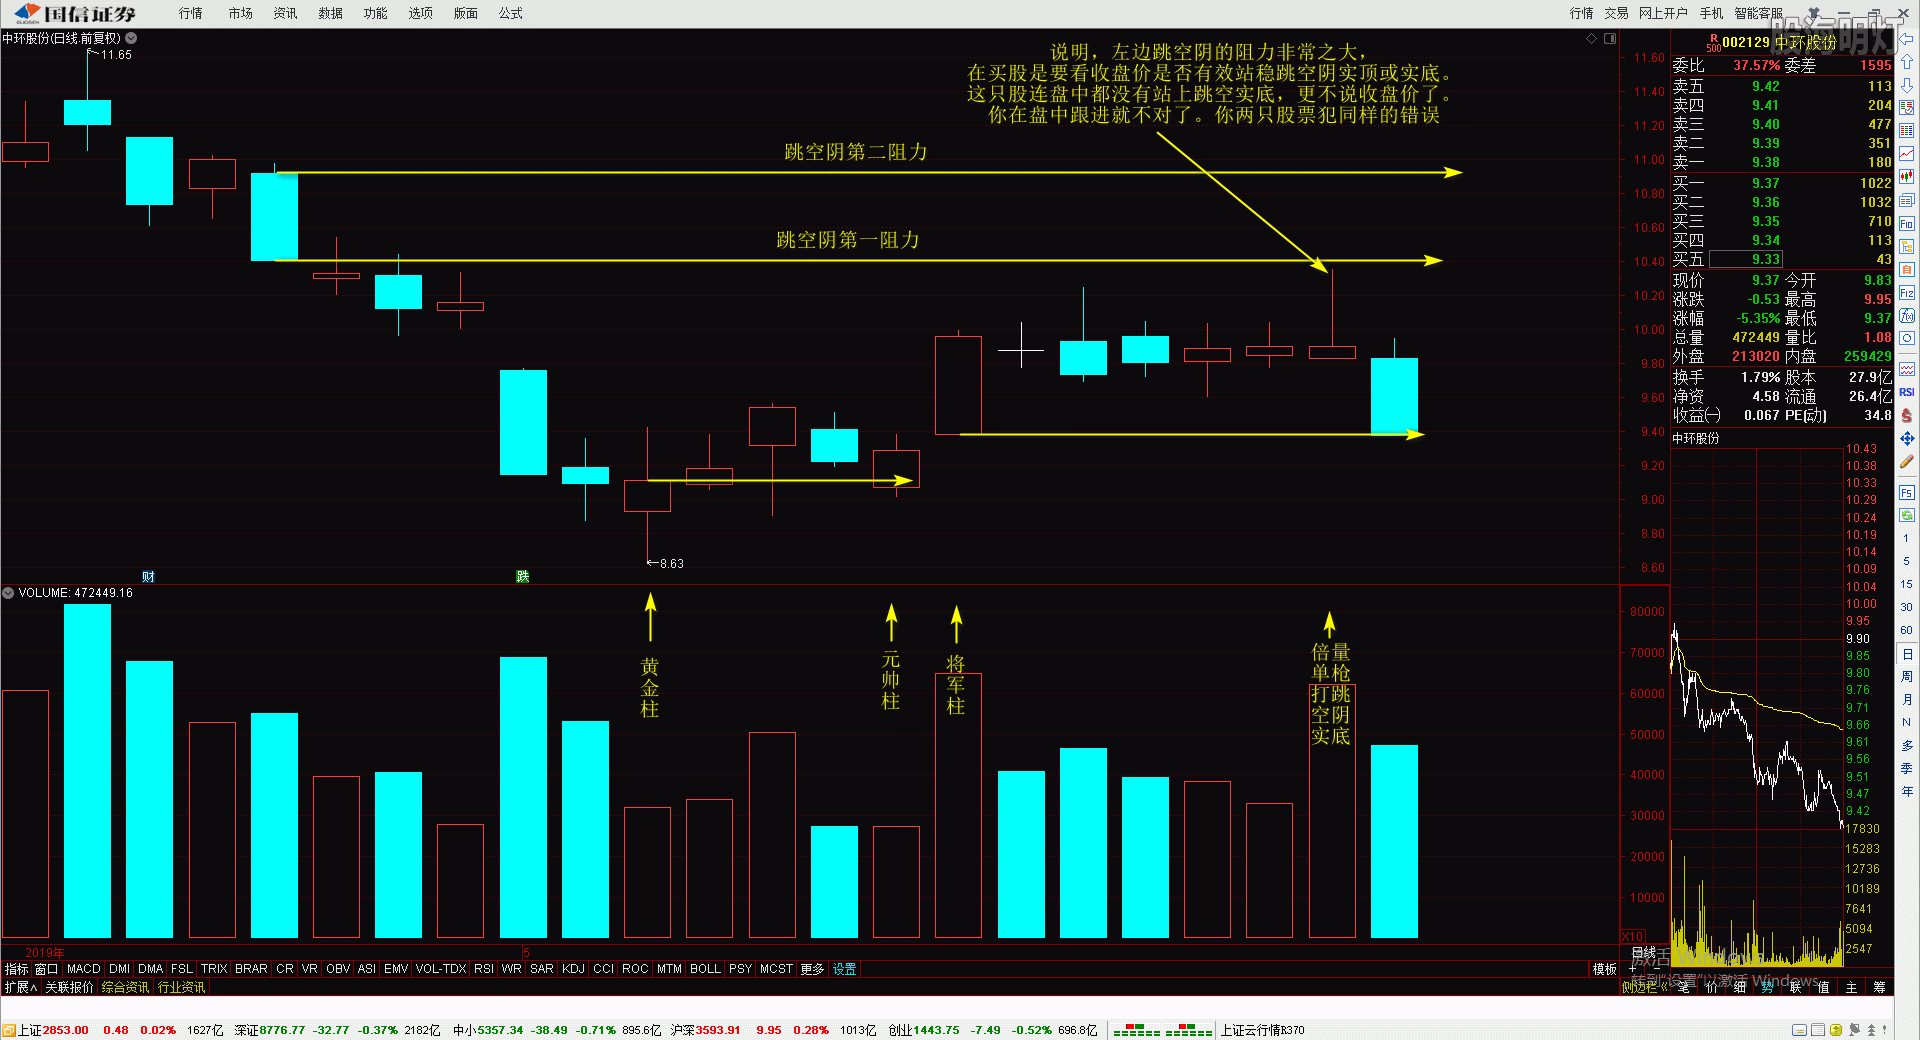
Task: Click the F12 trading icon
Action: pos(1907,293)
